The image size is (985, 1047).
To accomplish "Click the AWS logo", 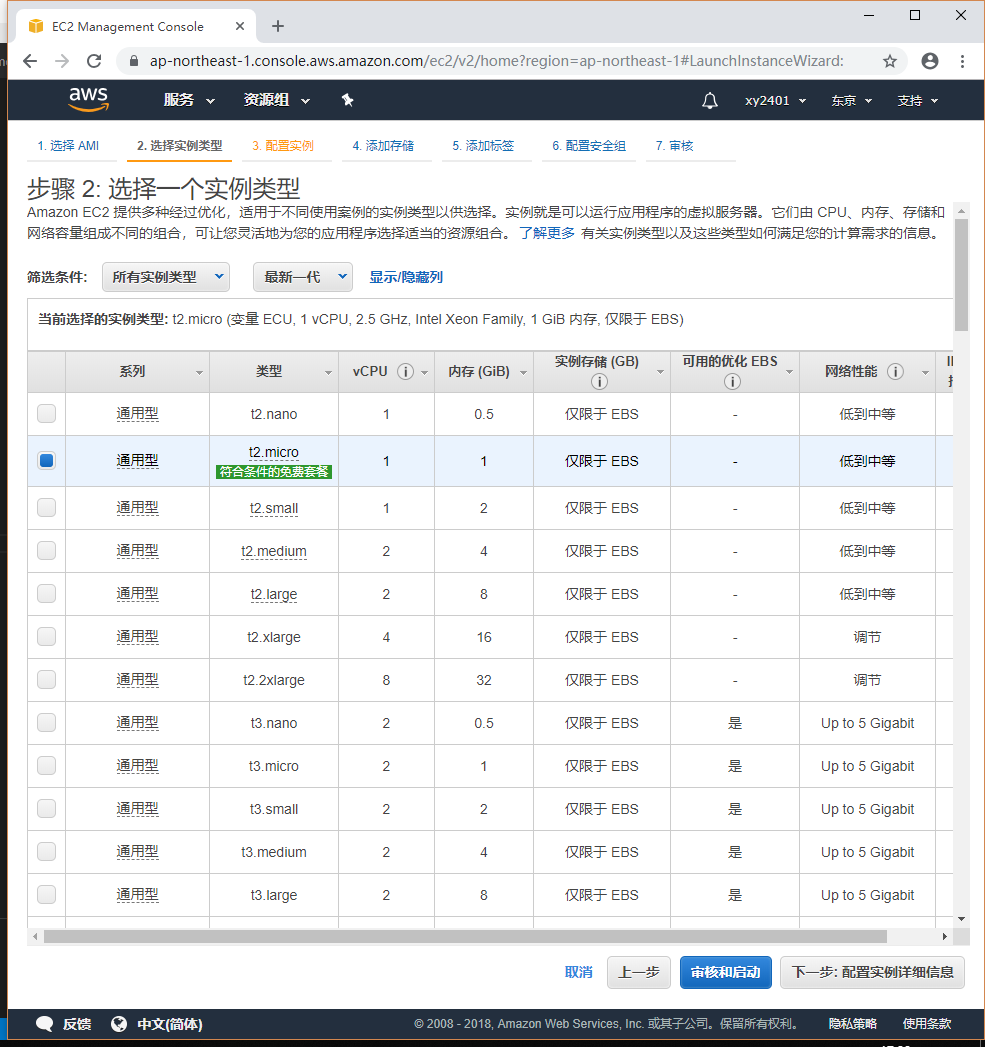I will tap(88, 99).
